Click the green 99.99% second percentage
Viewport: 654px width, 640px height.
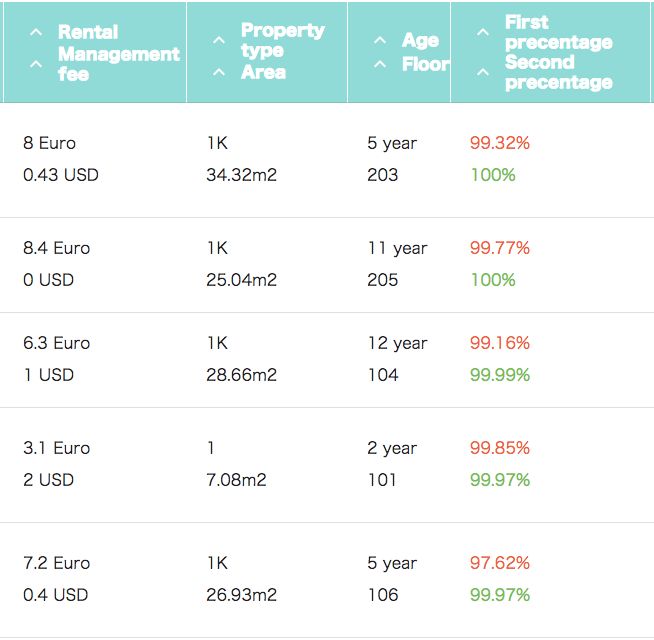499,375
